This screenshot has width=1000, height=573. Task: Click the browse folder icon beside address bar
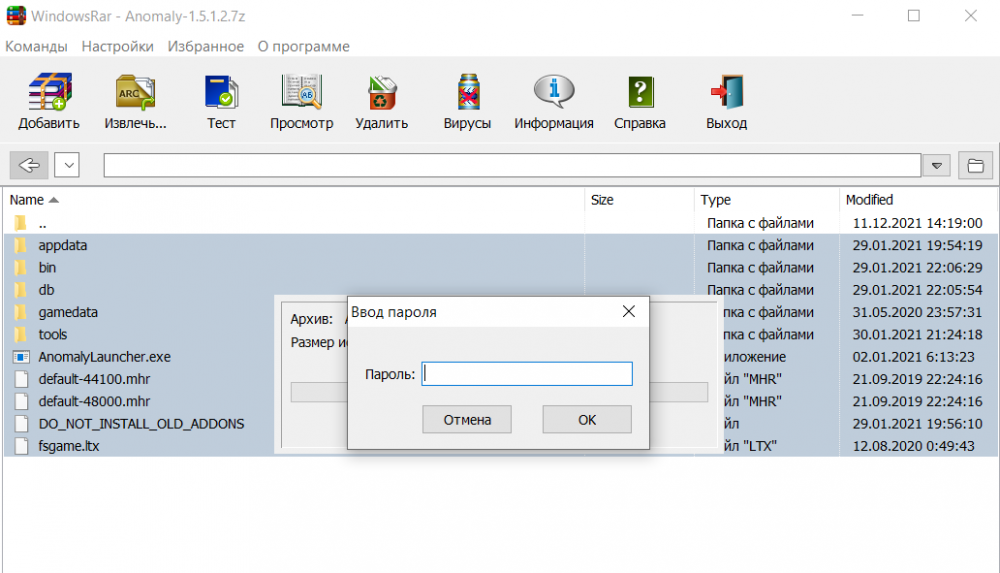[x=975, y=165]
